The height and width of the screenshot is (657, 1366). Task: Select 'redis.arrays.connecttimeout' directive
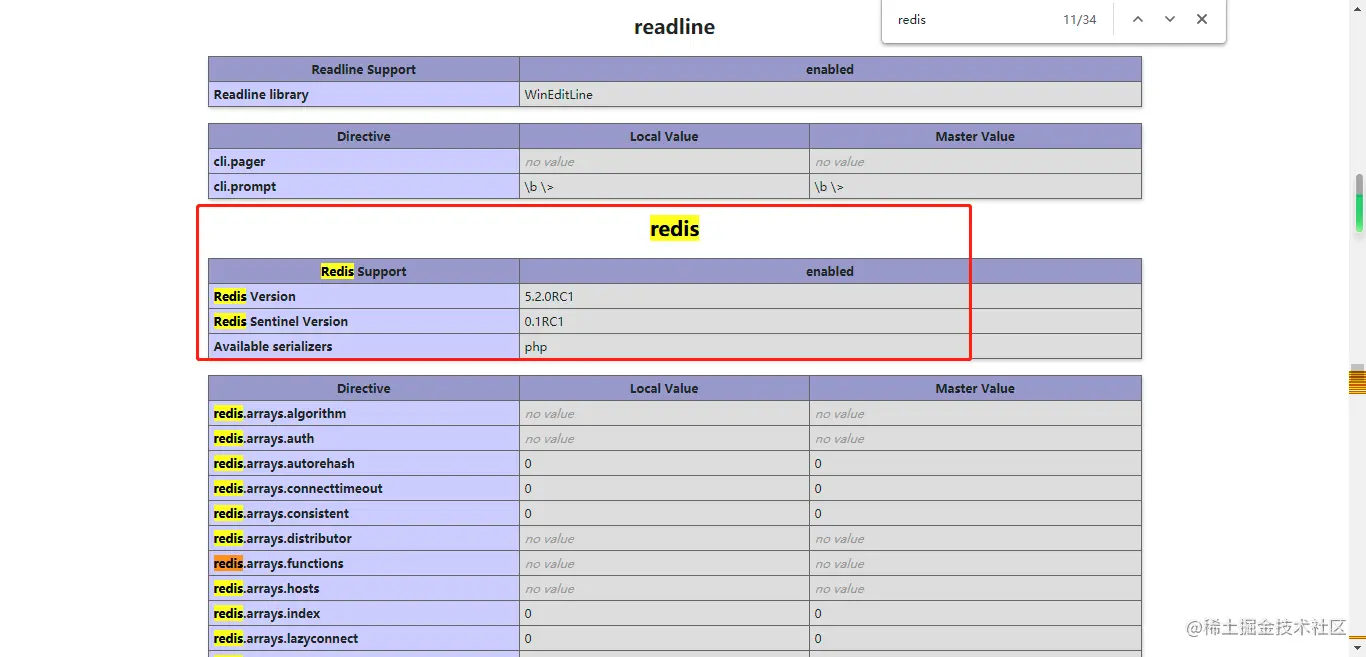tap(364, 489)
